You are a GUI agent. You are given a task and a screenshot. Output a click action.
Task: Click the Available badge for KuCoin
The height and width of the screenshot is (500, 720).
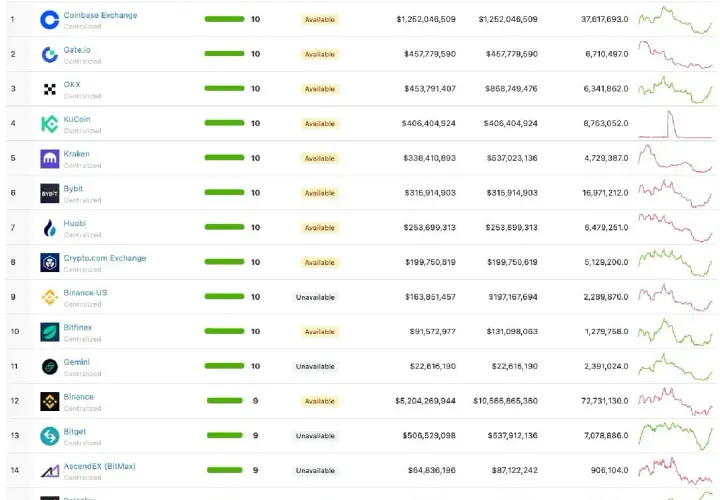point(320,124)
